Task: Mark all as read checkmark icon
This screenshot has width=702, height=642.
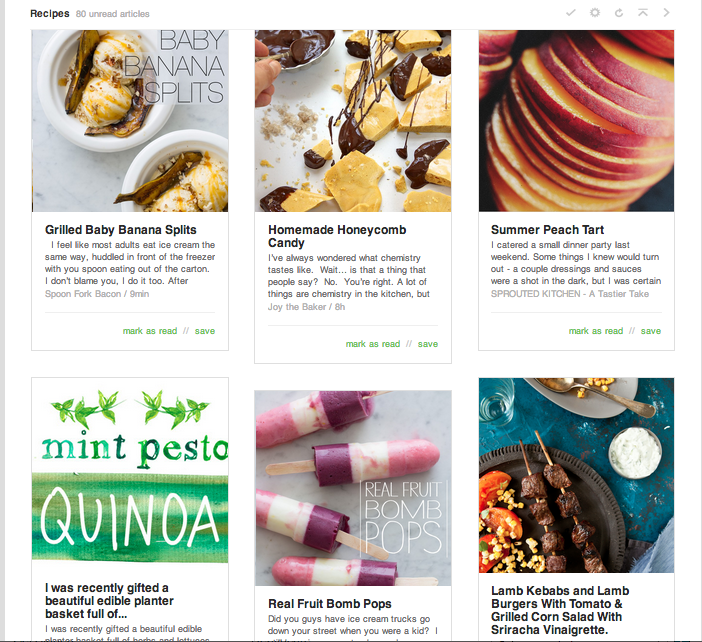Action: [571, 13]
